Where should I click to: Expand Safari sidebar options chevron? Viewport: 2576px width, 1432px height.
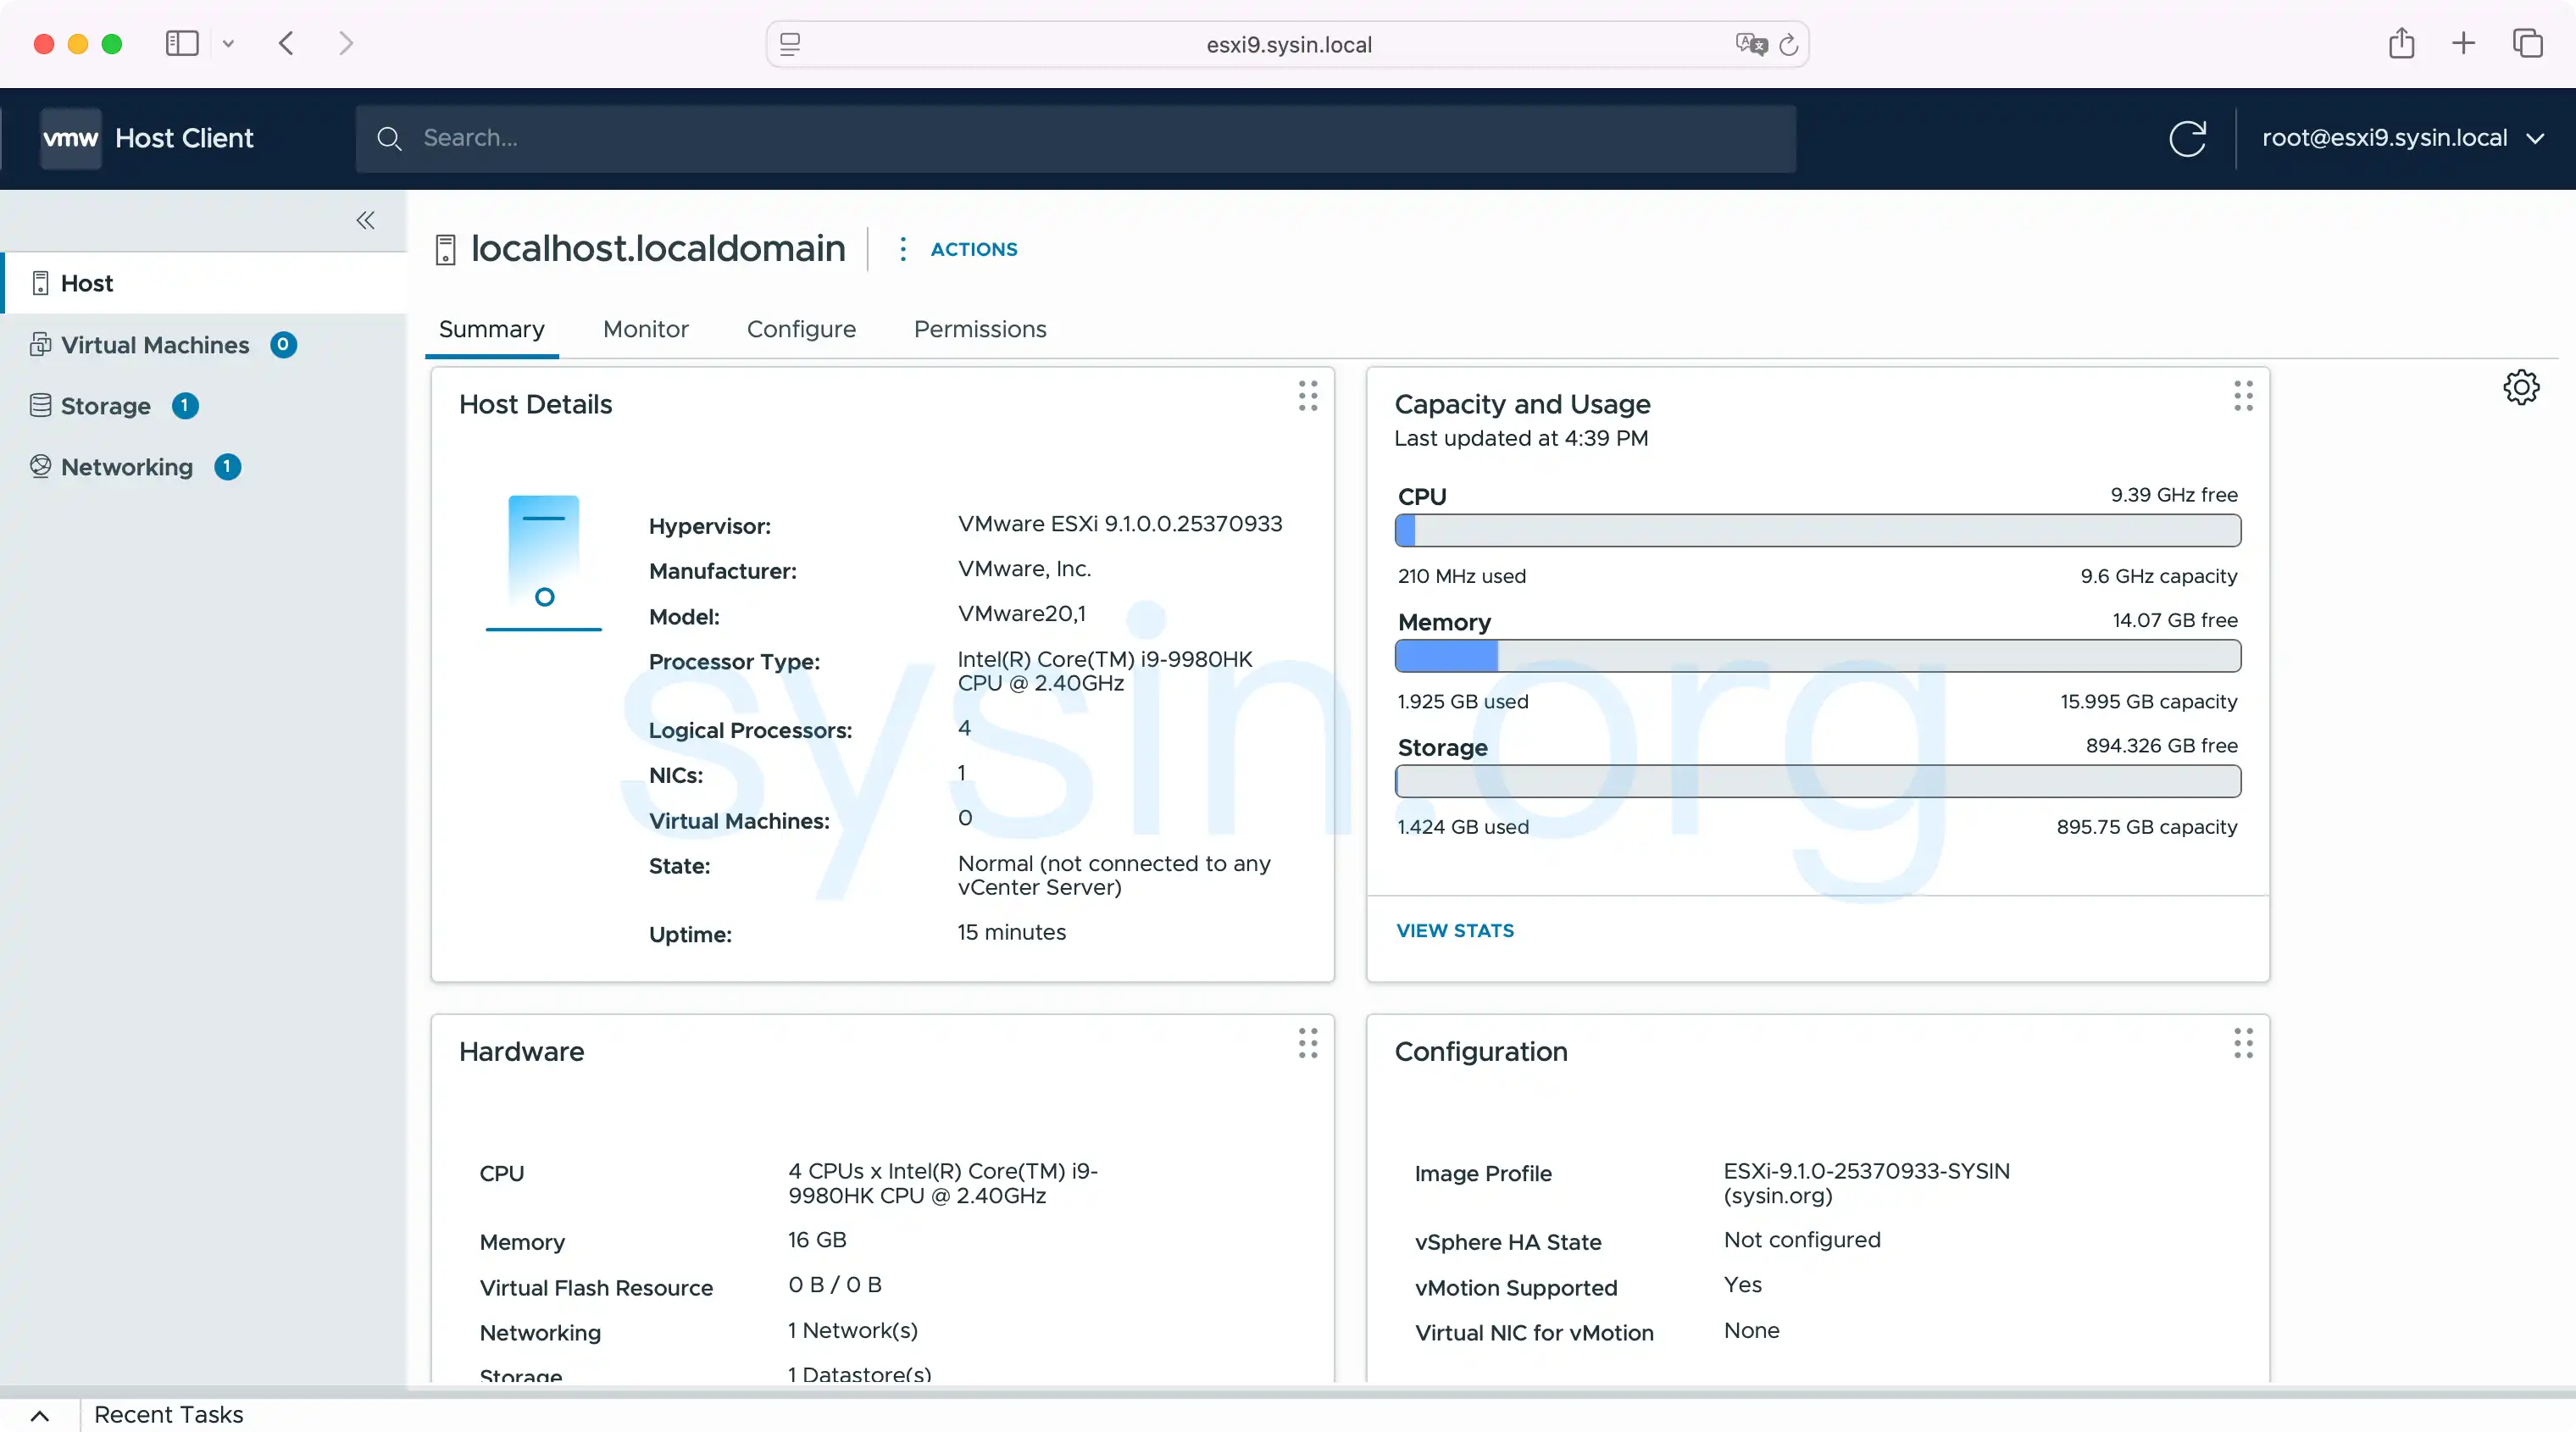[228, 43]
